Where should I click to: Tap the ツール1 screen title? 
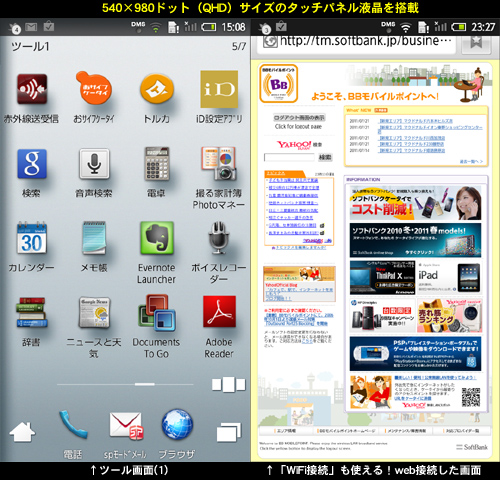(x=30, y=47)
